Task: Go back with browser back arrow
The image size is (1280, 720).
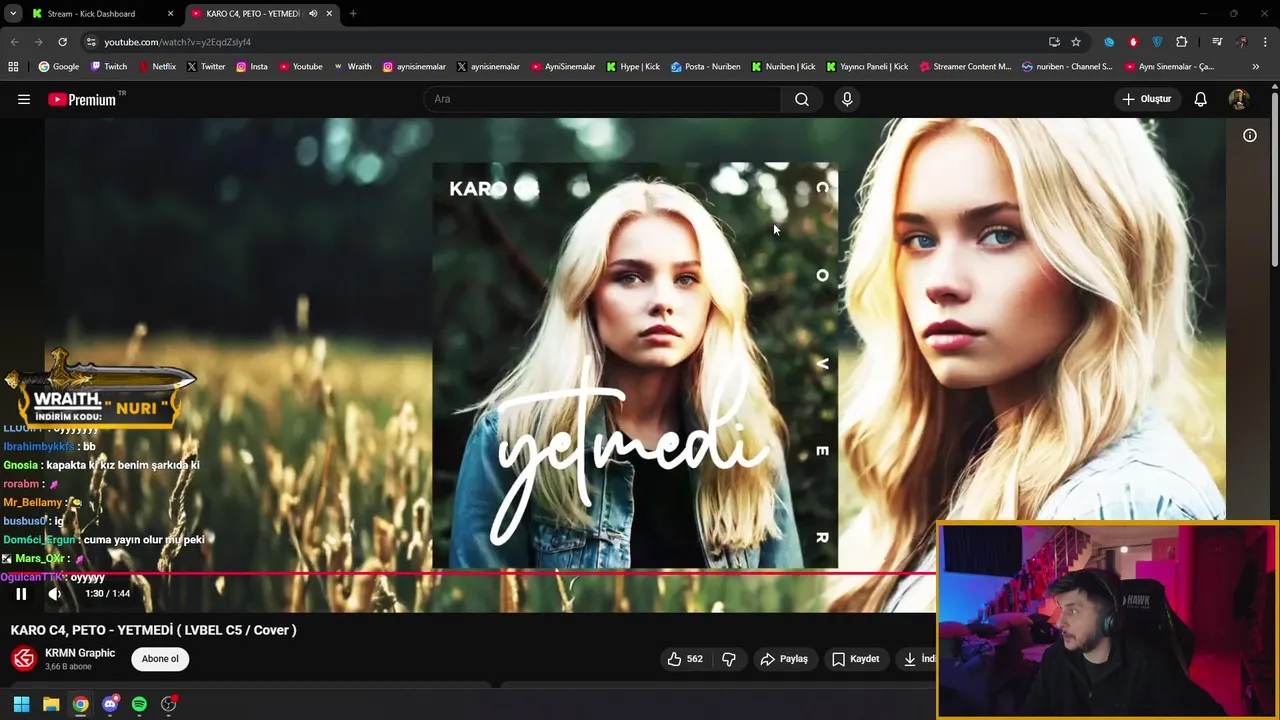Action: pos(14,42)
